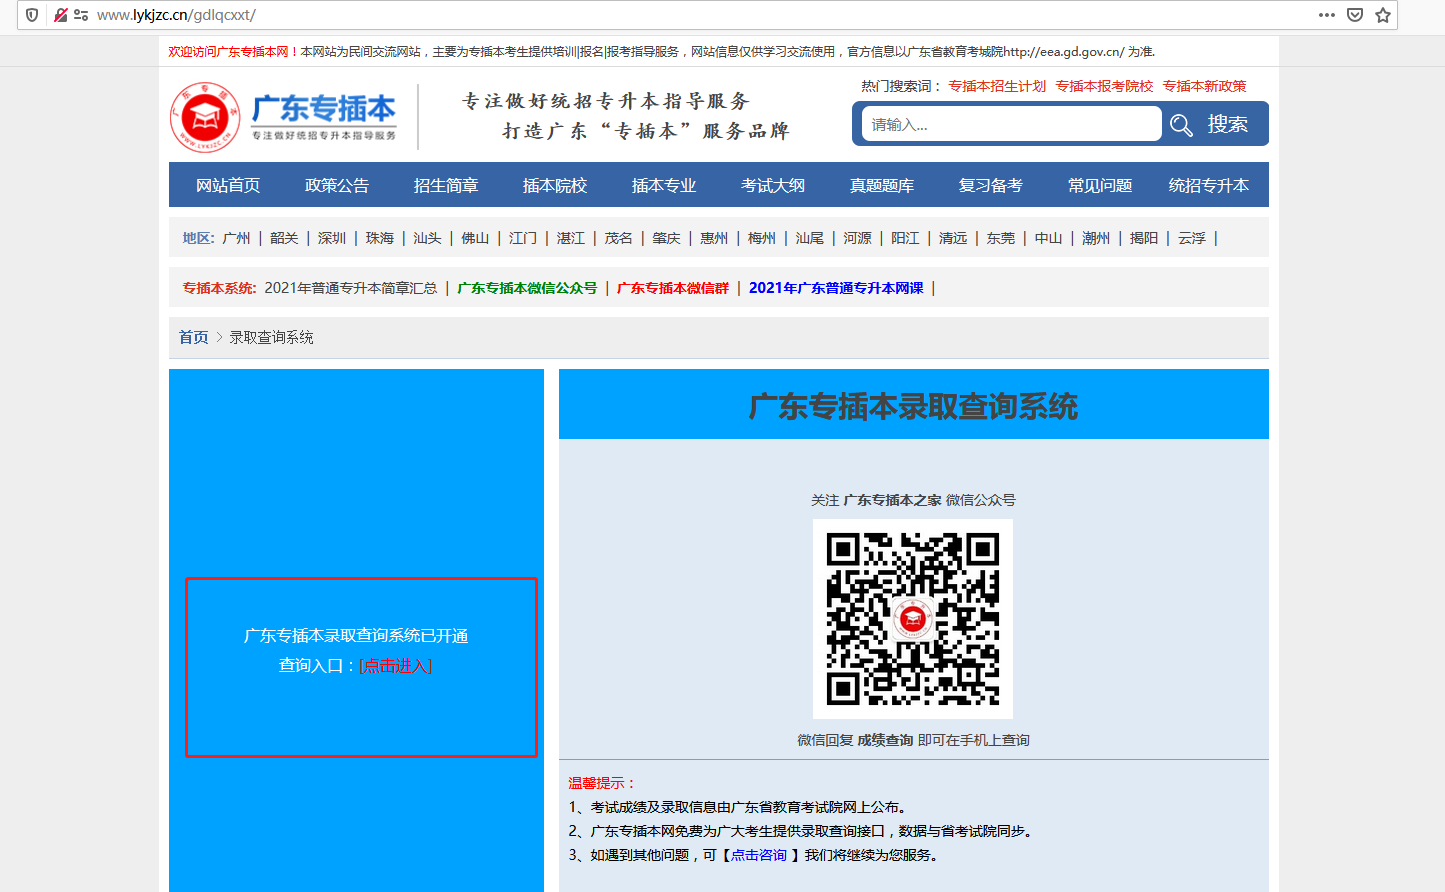
Task: Open the site permissions icon in address bar
Action: point(81,15)
